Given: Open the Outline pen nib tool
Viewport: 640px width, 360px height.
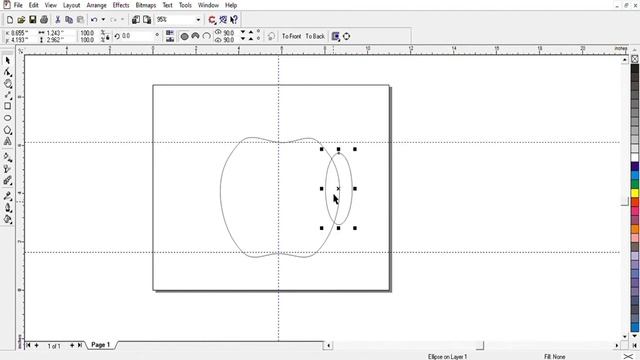Looking at the screenshot, I should click(x=7, y=207).
